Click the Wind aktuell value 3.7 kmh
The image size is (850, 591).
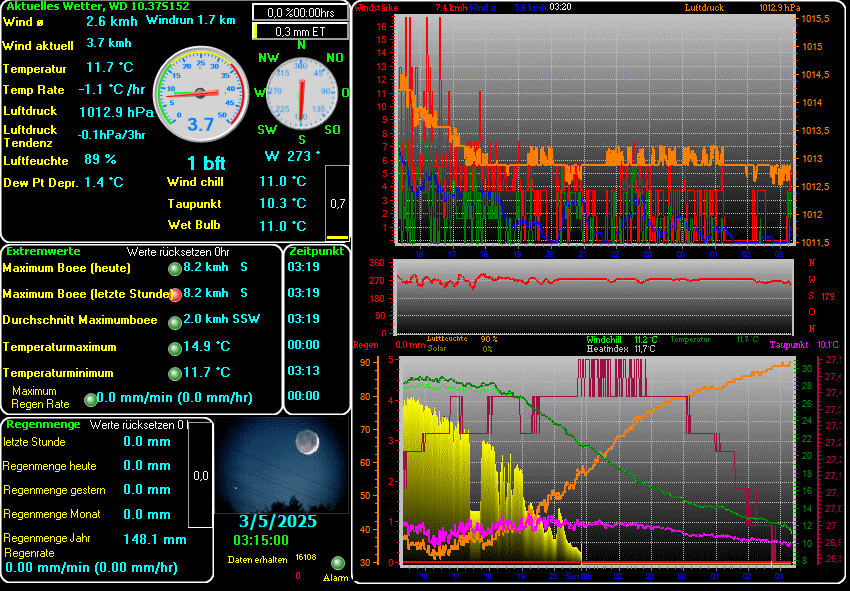109,43
